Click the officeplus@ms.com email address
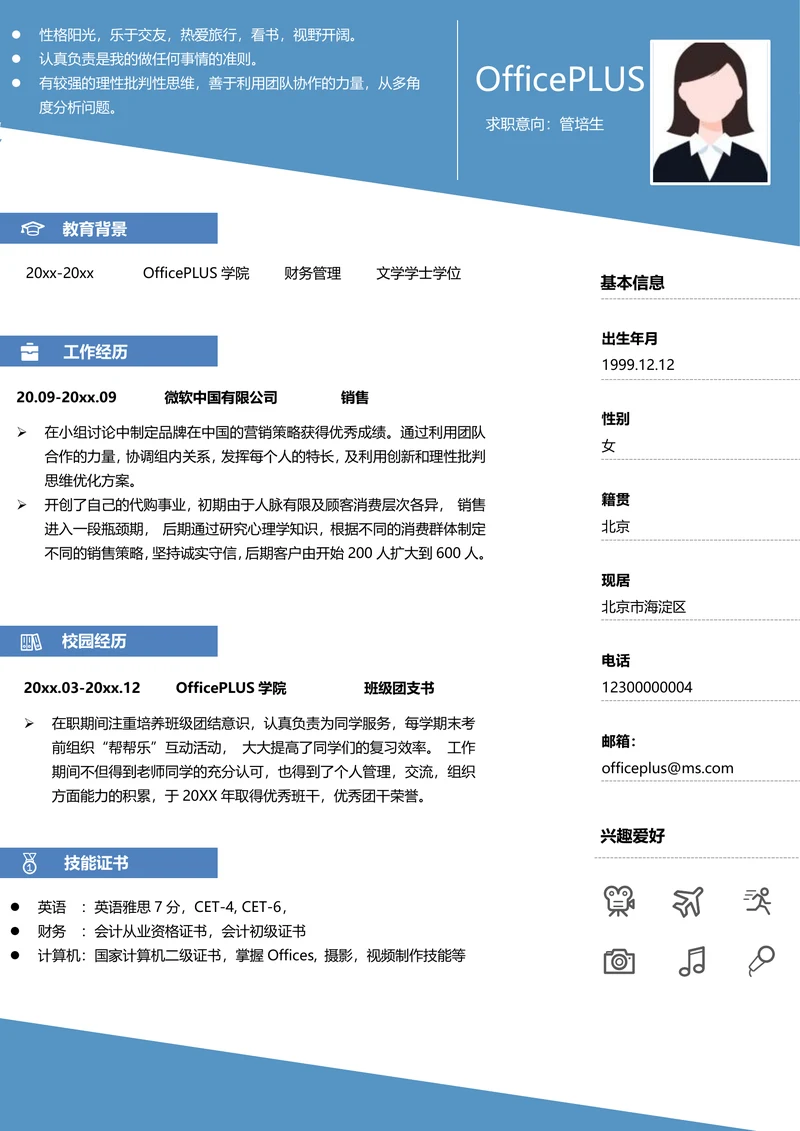This screenshot has width=800, height=1131. (x=667, y=768)
